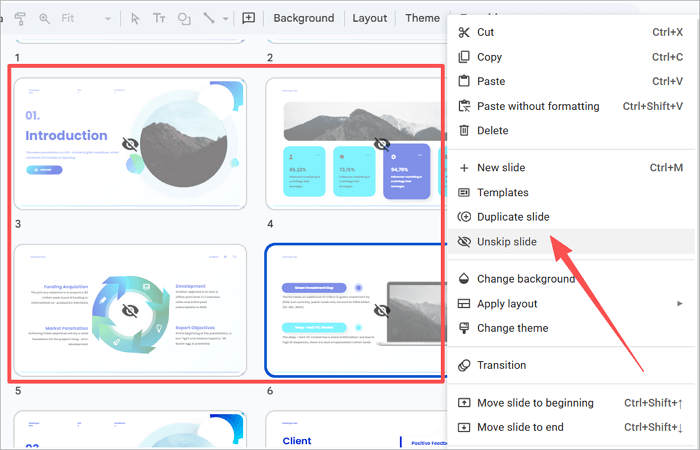Viewport: 700px width, 450px height.
Task: Choose Move slide to end
Action: tap(571, 427)
